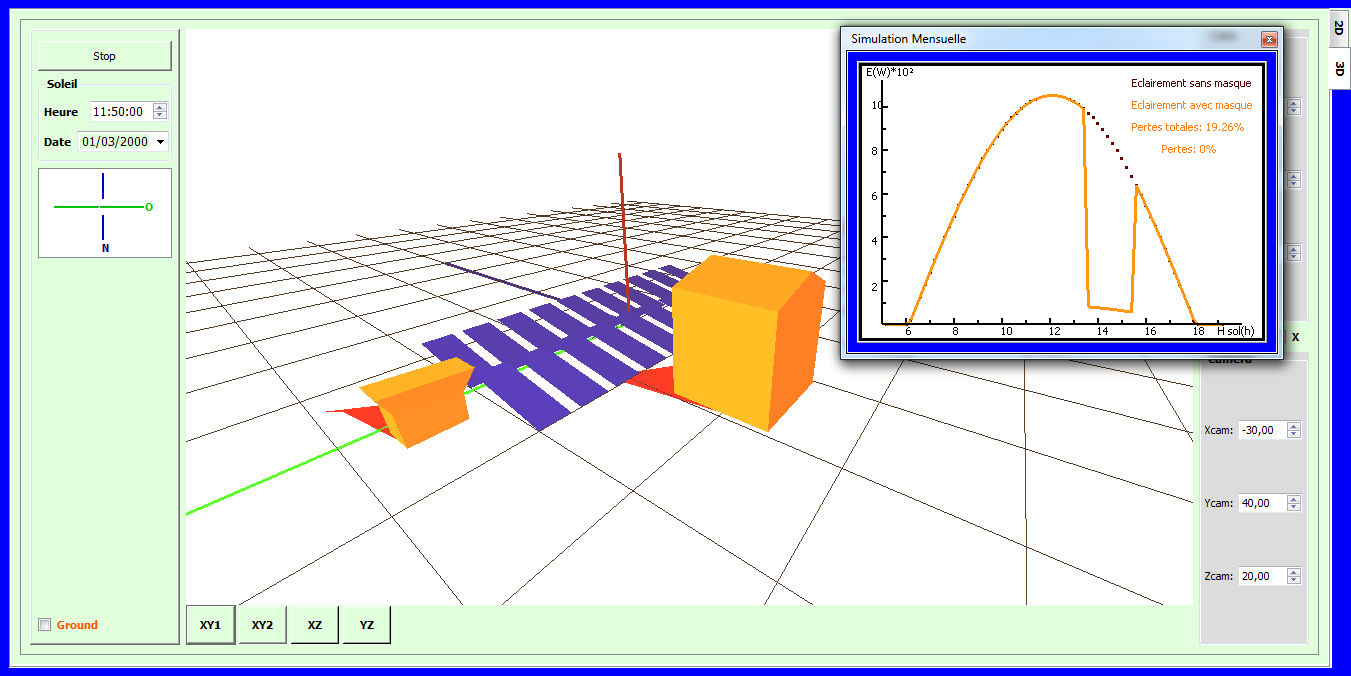Image resolution: width=1351 pixels, height=676 pixels.
Task: Open the 3D tab
Action: [x=1339, y=69]
